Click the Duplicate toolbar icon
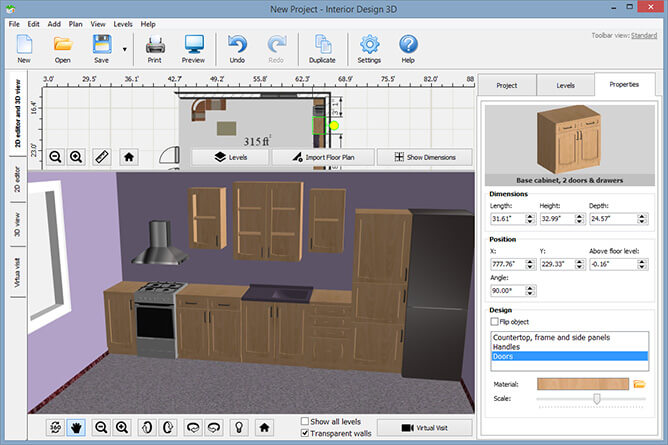 point(323,45)
